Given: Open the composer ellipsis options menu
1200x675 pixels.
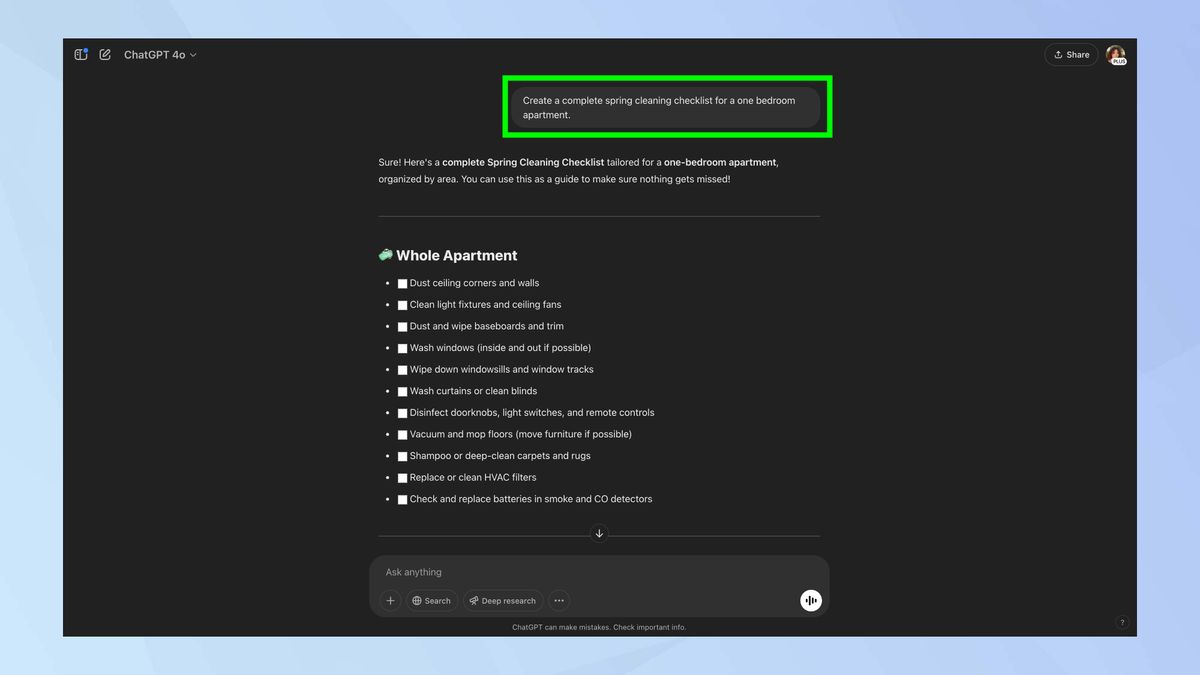Looking at the screenshot, I should 558,600.
